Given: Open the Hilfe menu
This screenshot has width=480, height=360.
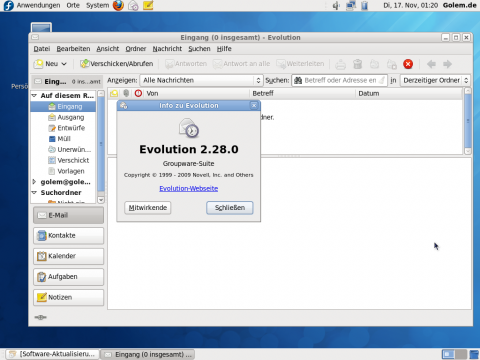Looking at the screenshot, I should click(x=224, y=49).
